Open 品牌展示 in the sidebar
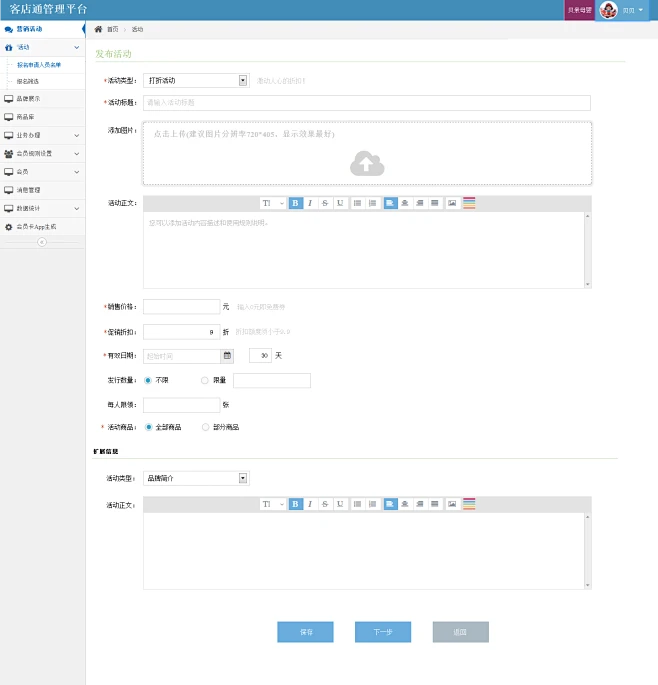 coord(42,99)
